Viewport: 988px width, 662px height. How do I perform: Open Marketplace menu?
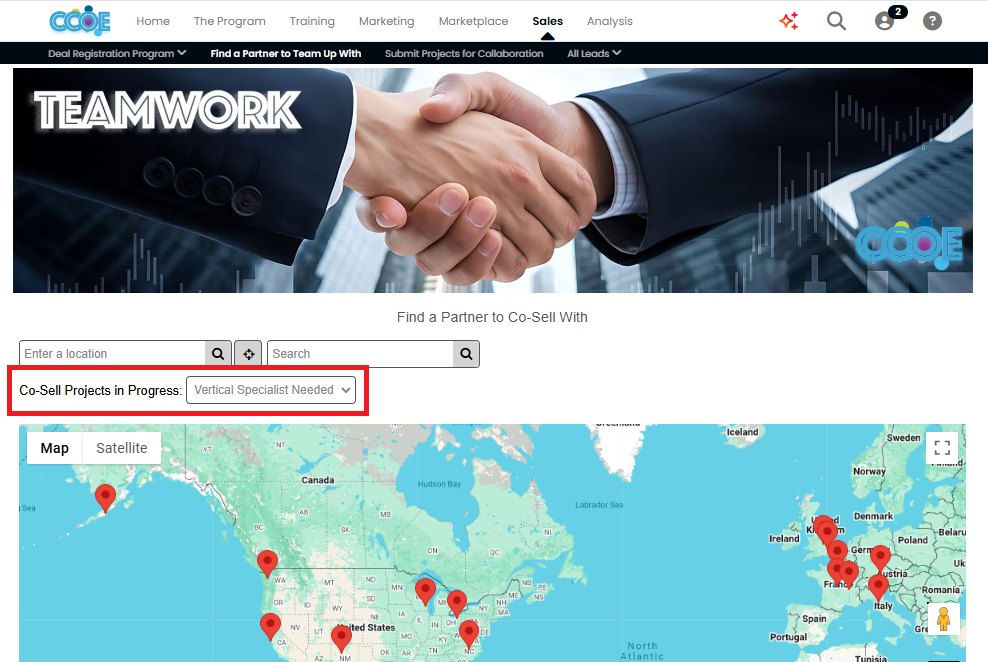473,21
